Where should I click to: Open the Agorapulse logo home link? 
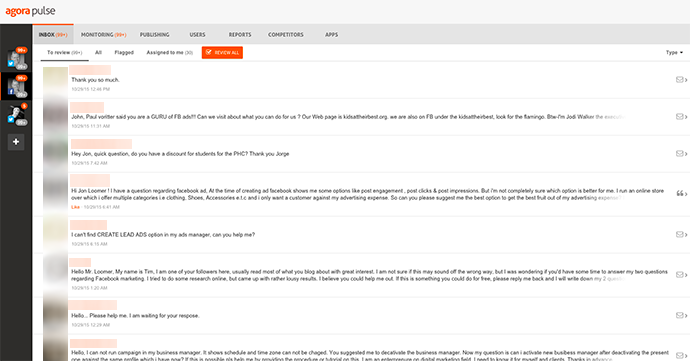tap(30, 11)
